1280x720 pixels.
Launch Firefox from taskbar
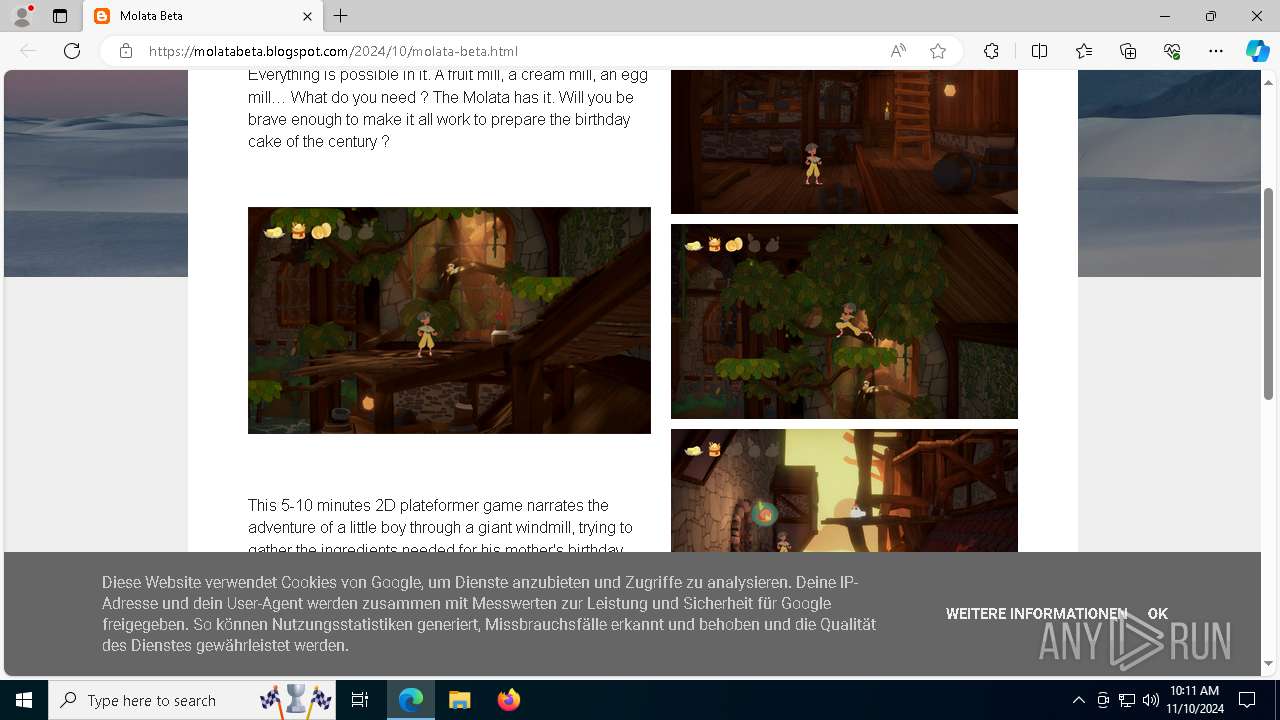[509, 700]
